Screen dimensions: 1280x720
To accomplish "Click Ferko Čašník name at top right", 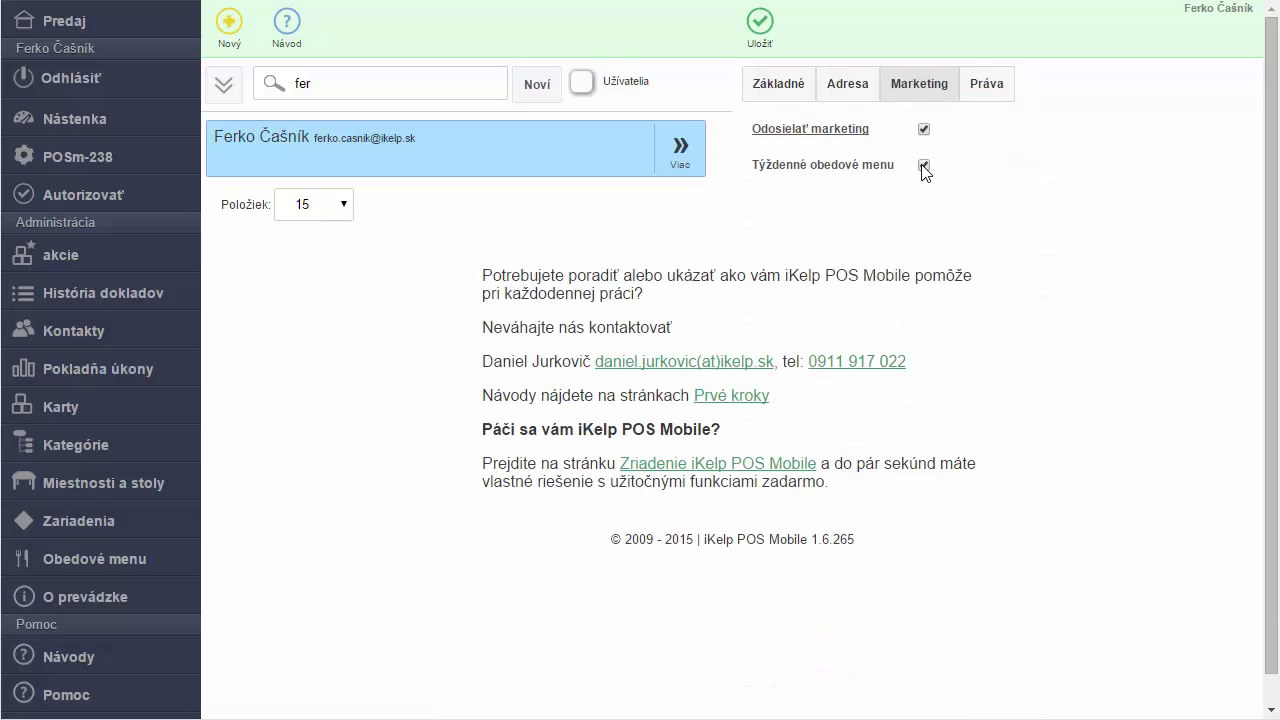I will 1218,8.
